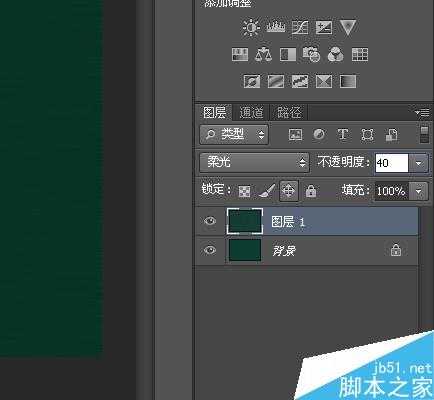
Task: Add a Curves adjustment layer
Action: tap(300, 27)
